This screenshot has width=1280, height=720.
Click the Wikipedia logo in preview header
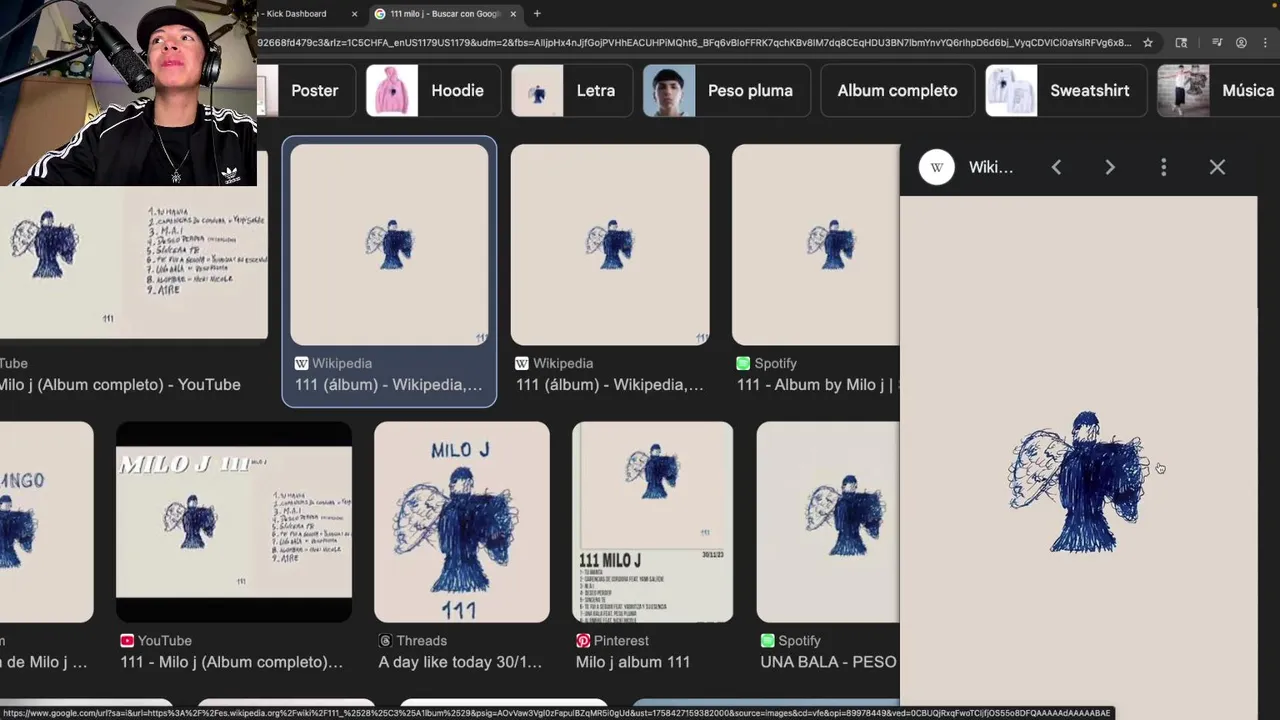pyautogui.click(x=937, y=167)
